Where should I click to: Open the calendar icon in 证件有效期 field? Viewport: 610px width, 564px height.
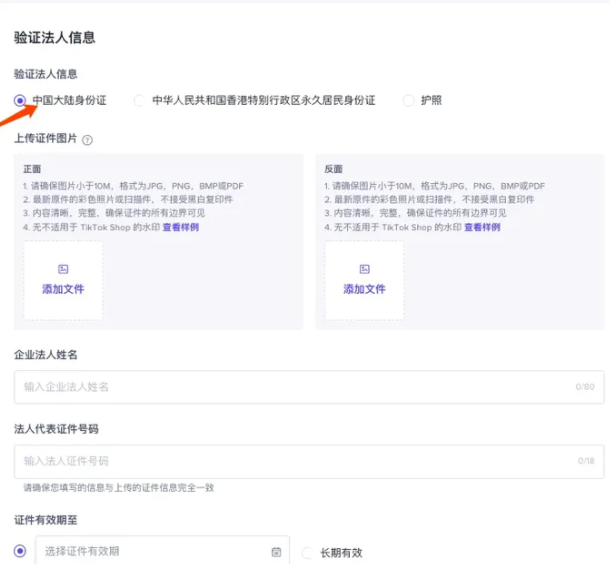click(276, 552)
